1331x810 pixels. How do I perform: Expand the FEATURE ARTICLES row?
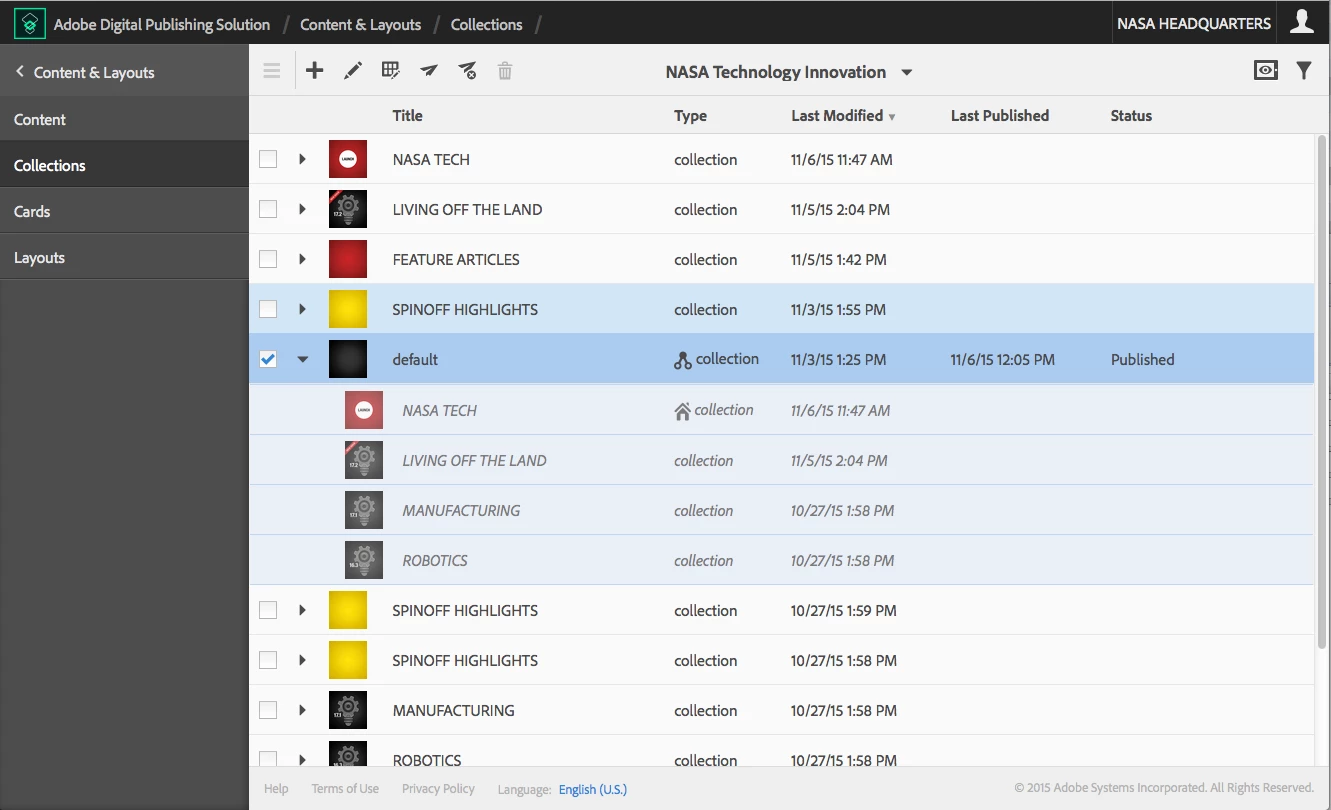point(302,259)
